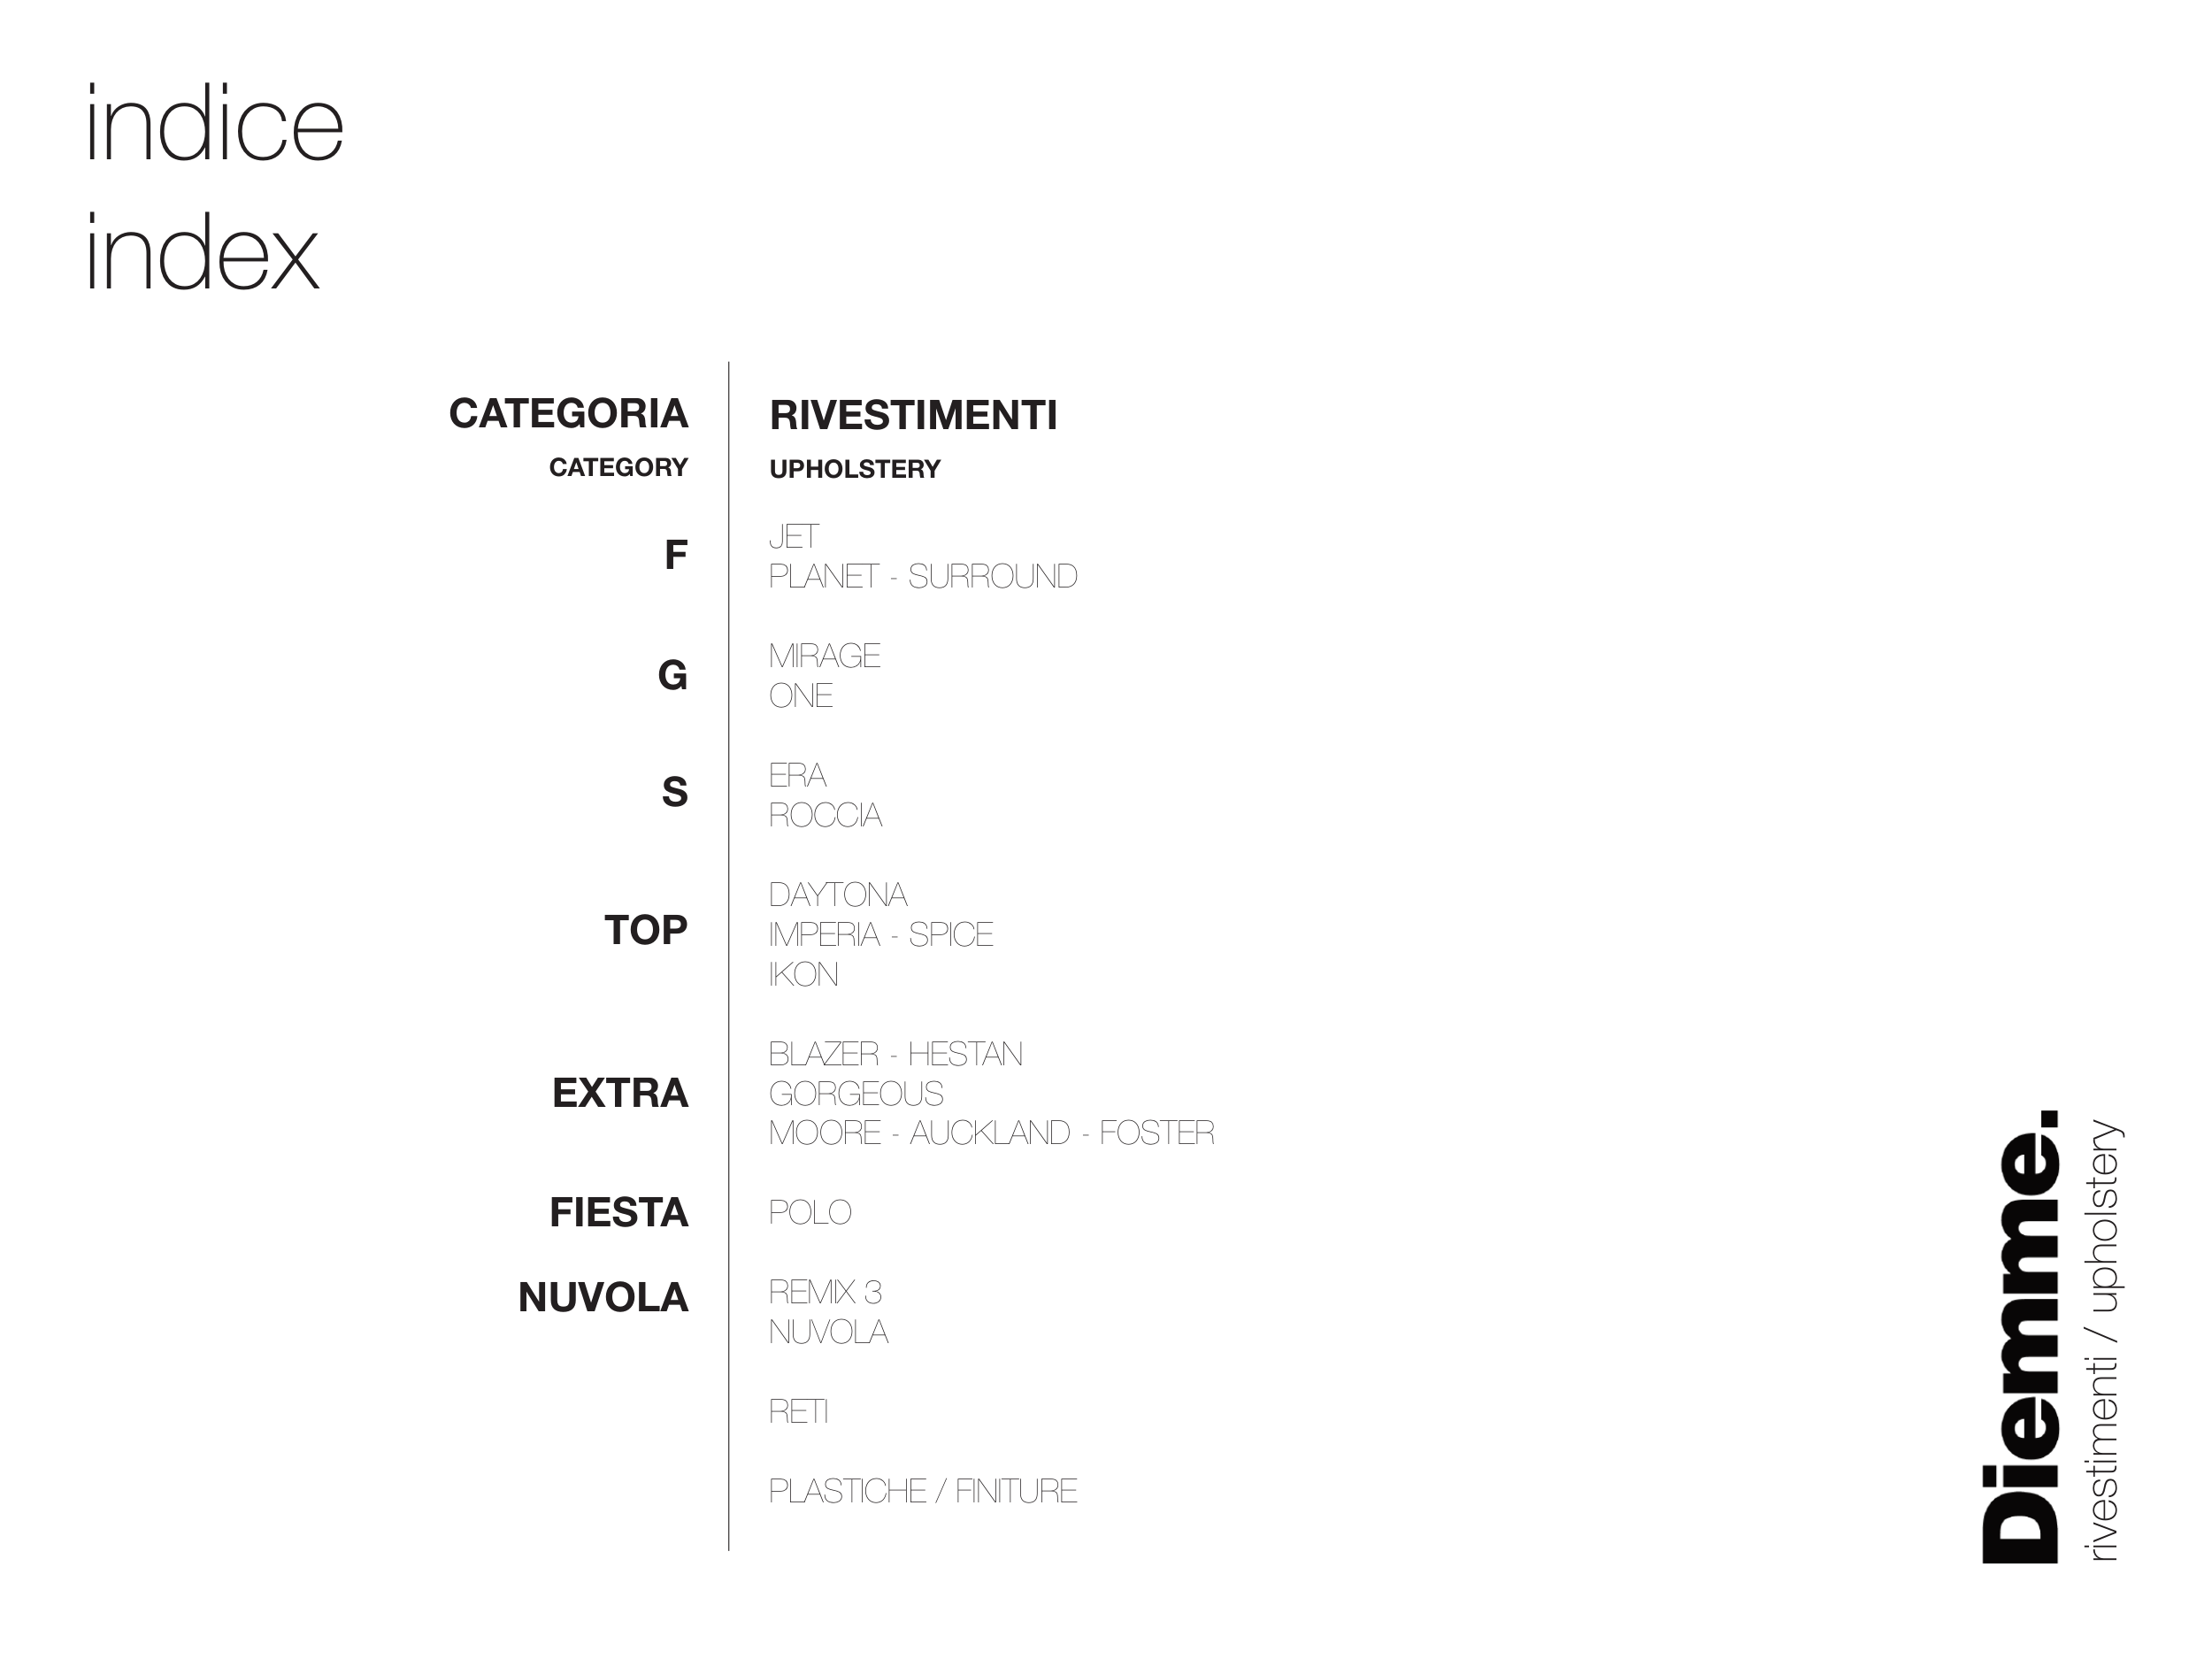Click the JET upholstery index entry
2212x1659 pixels.
tap(794, 537)
